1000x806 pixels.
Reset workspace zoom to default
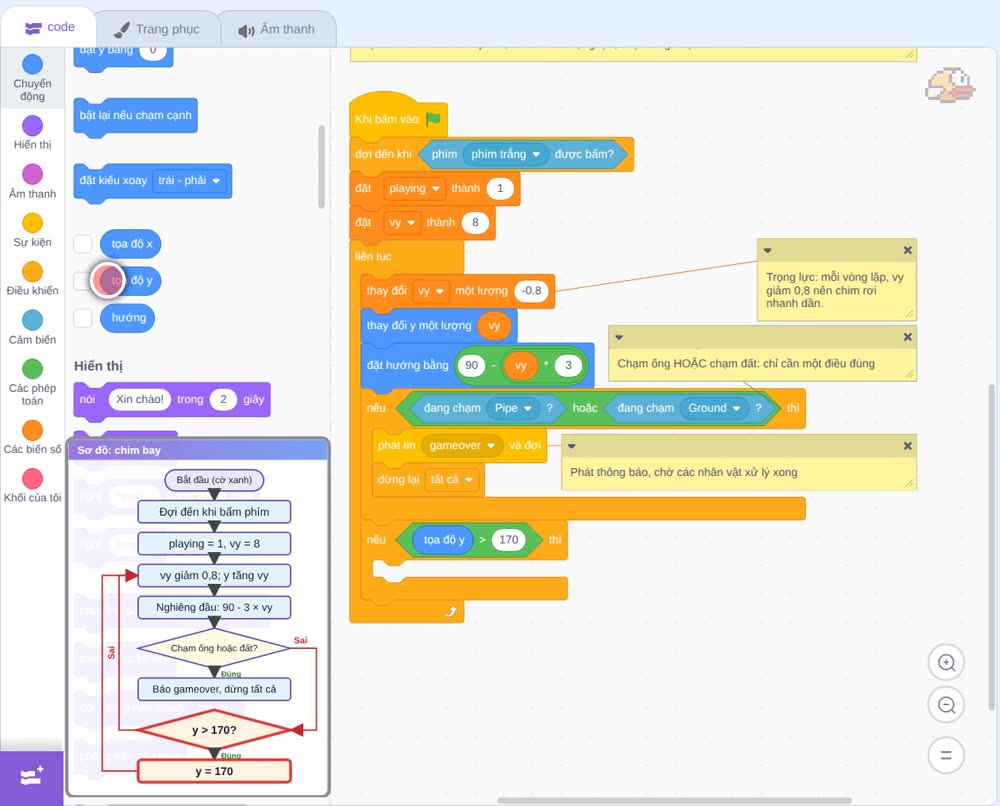946,756
